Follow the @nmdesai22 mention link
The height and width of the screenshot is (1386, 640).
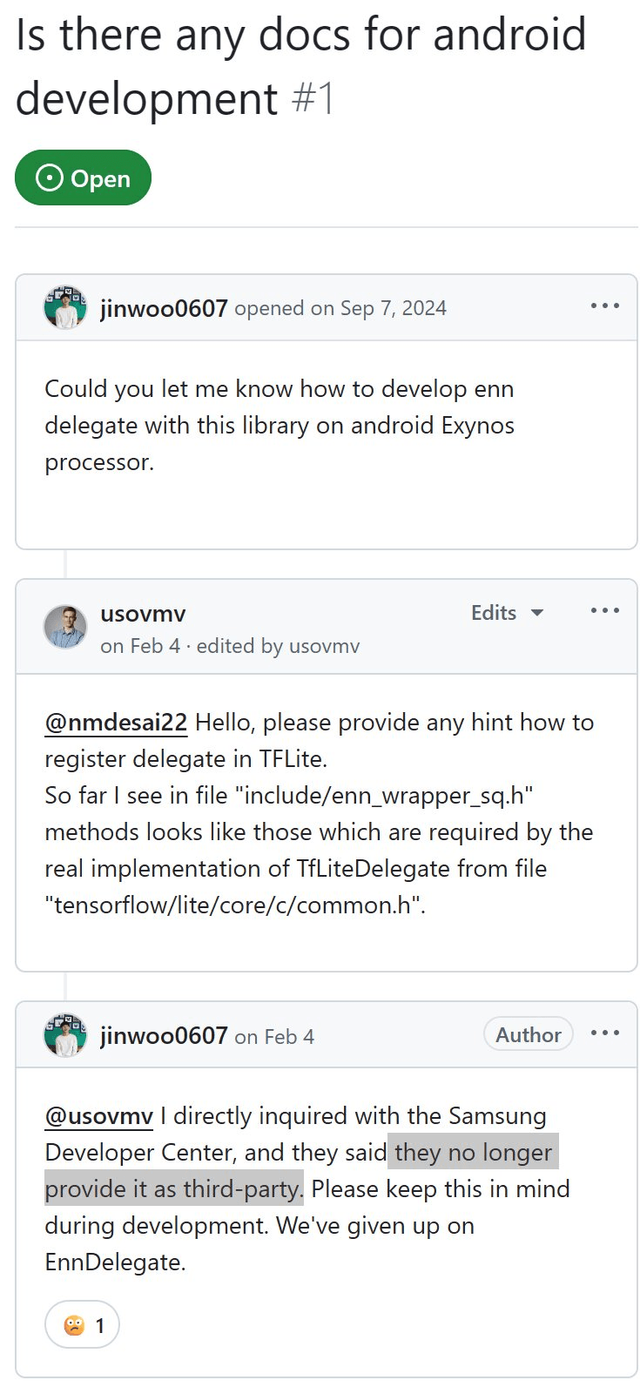pos(119,721)
